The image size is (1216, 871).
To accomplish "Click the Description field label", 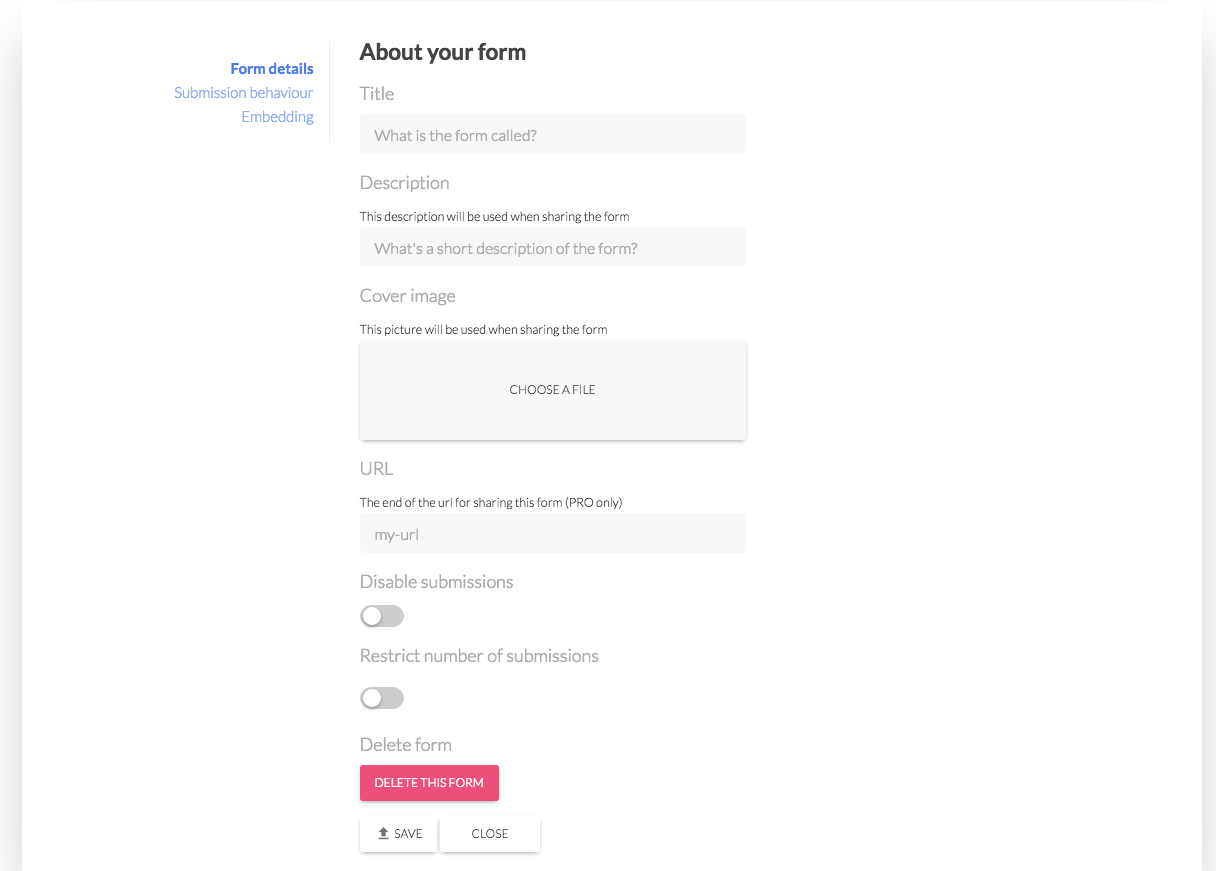I will click(404, 183).
